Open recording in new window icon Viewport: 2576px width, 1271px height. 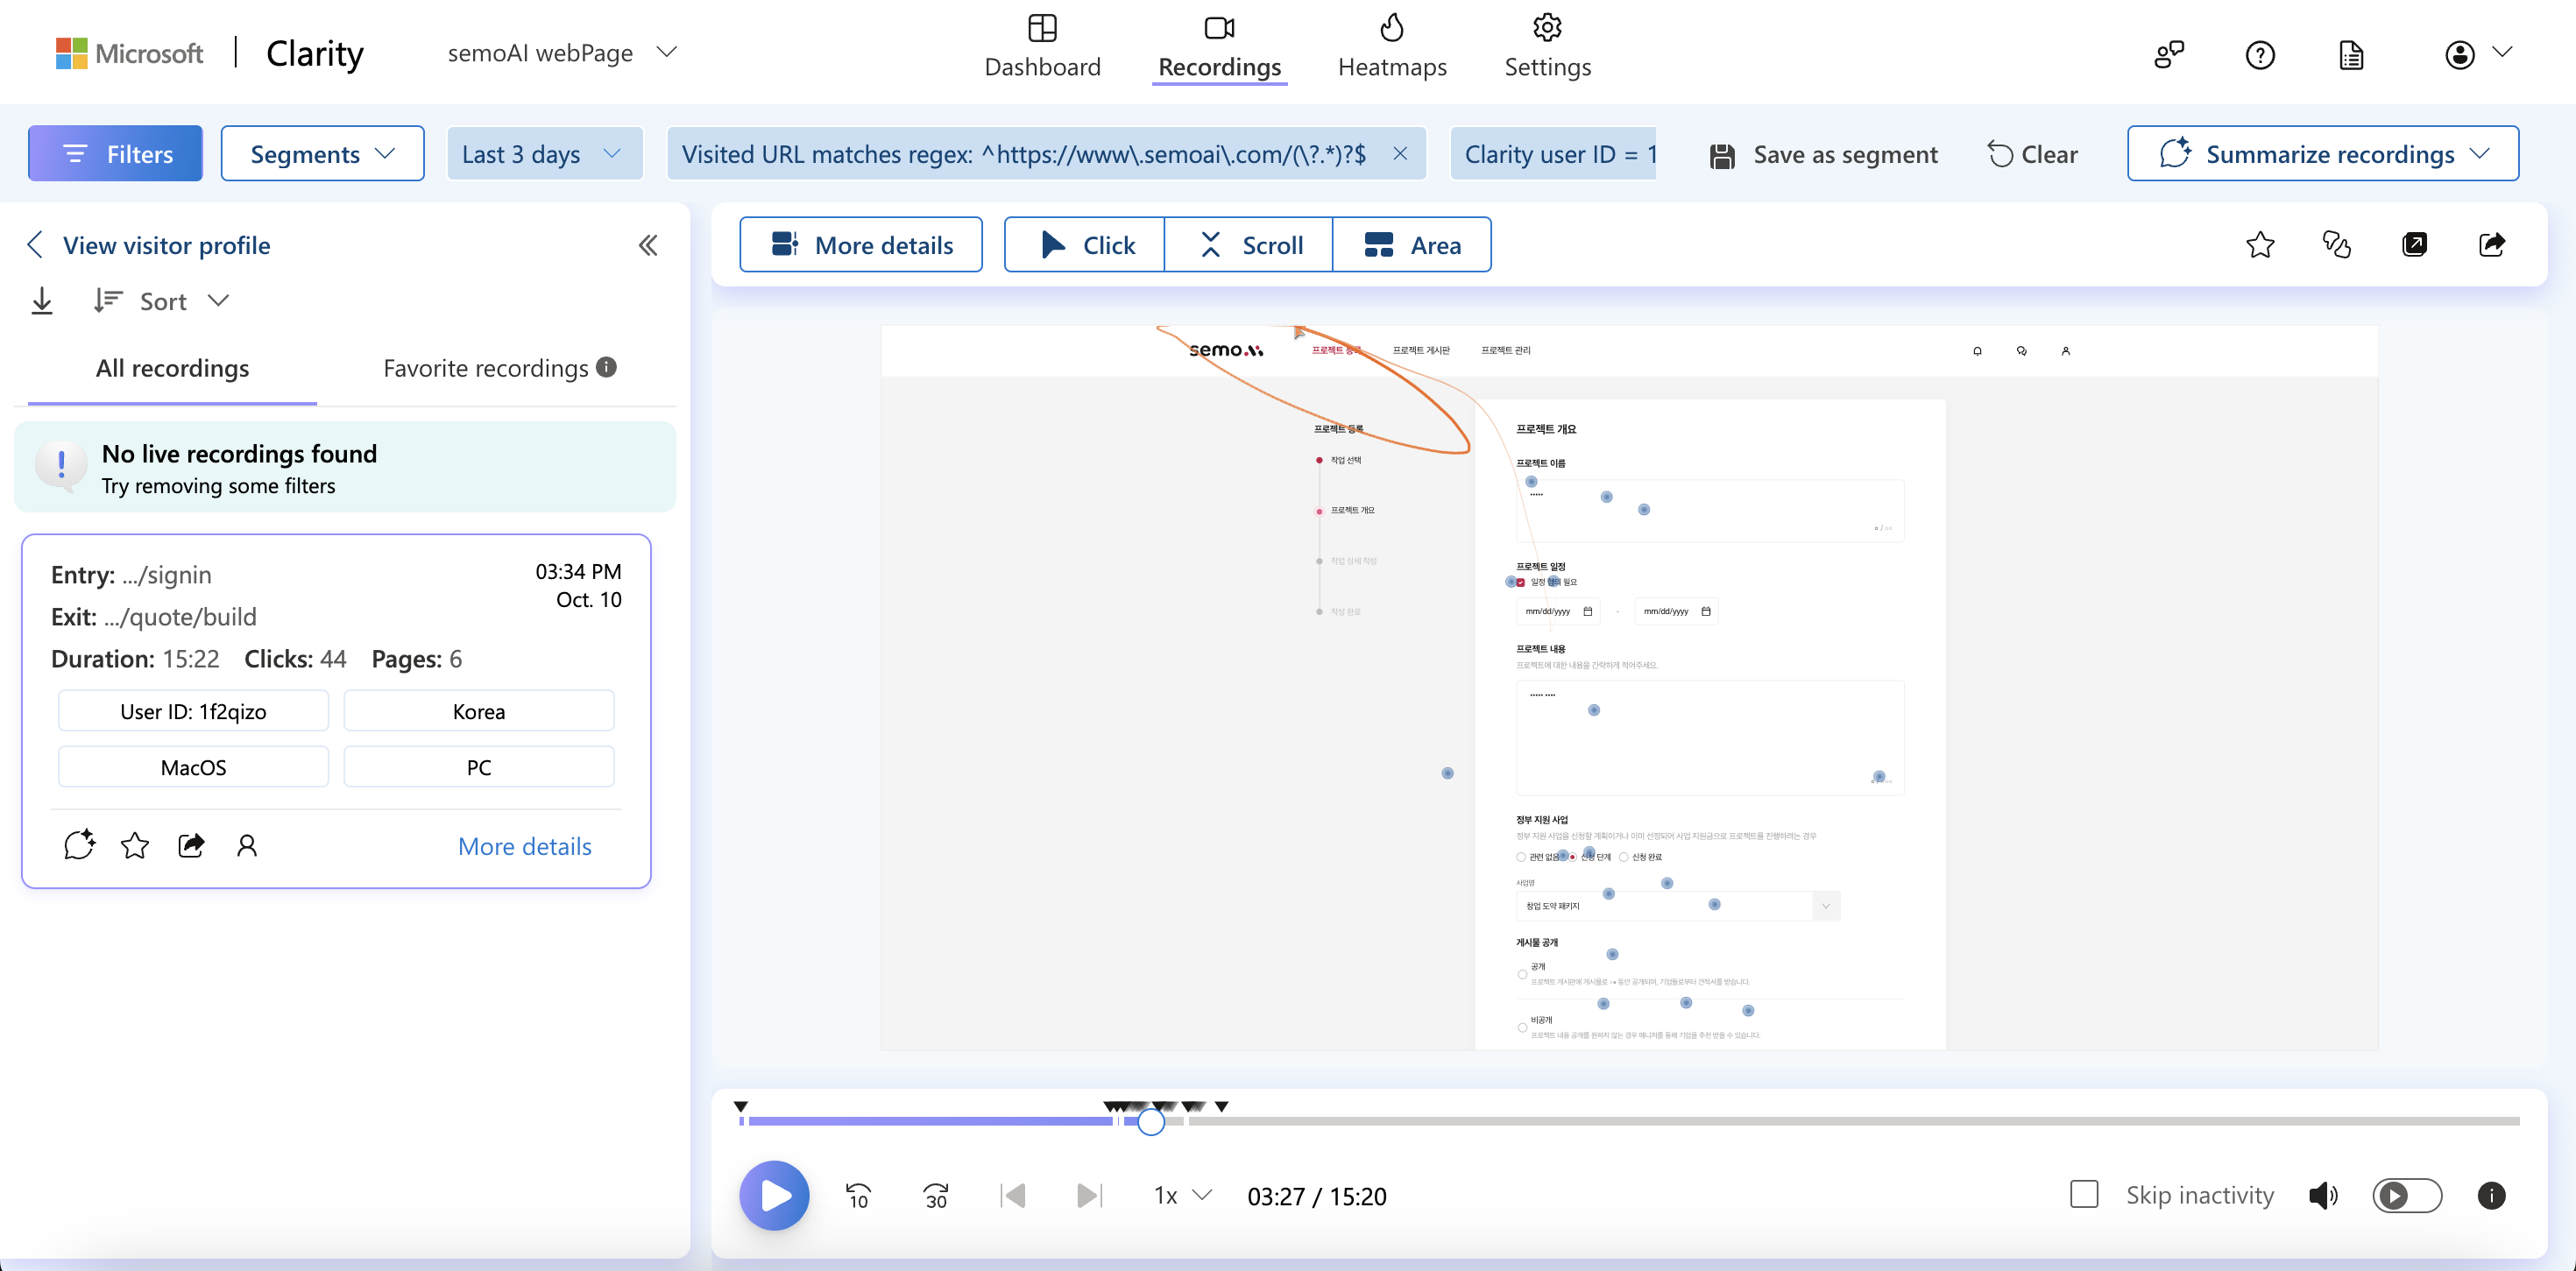pos(2414,246)
